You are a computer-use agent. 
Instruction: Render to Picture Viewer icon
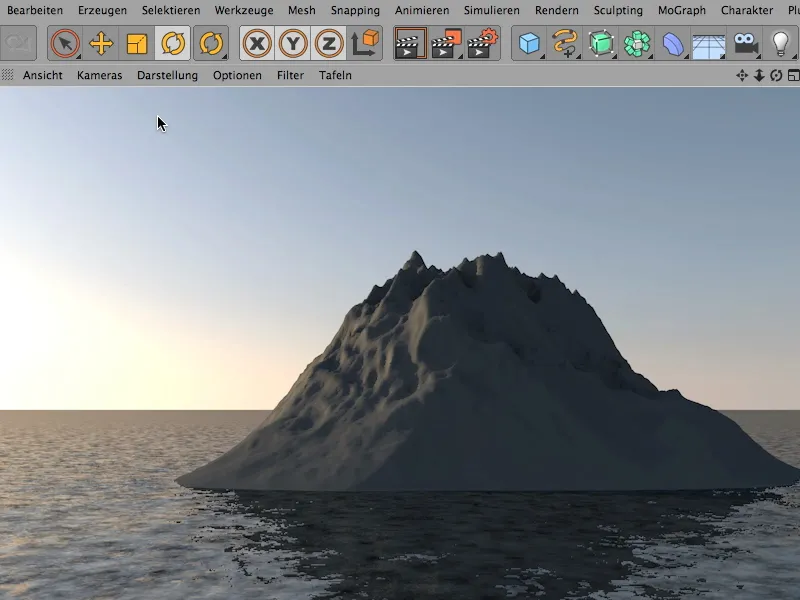(446, 43)
